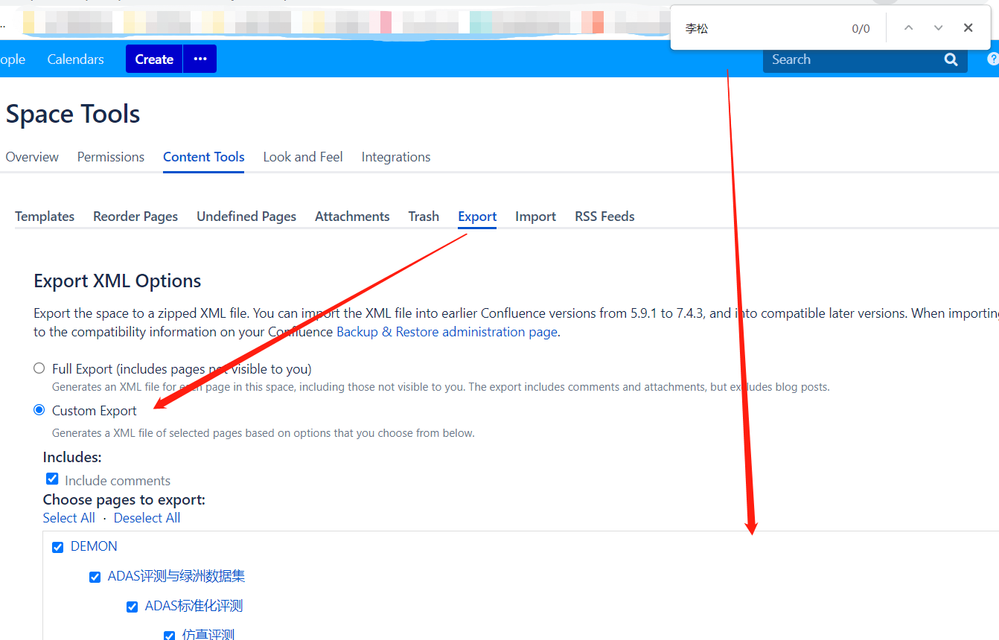Toggle the Include comments checkbox
The width and height of the screenshot is (999, 640).
click(x=52, y=478)
